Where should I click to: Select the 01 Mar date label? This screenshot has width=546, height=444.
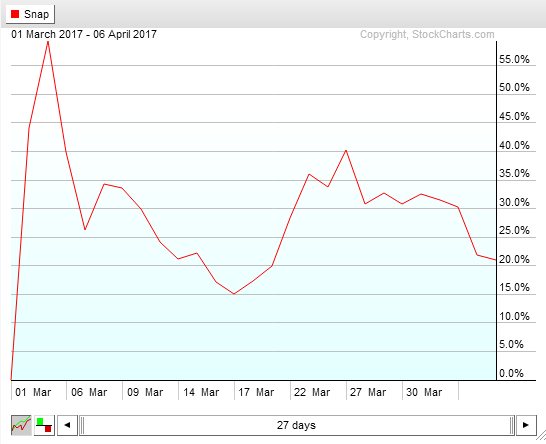coord(33,392)
